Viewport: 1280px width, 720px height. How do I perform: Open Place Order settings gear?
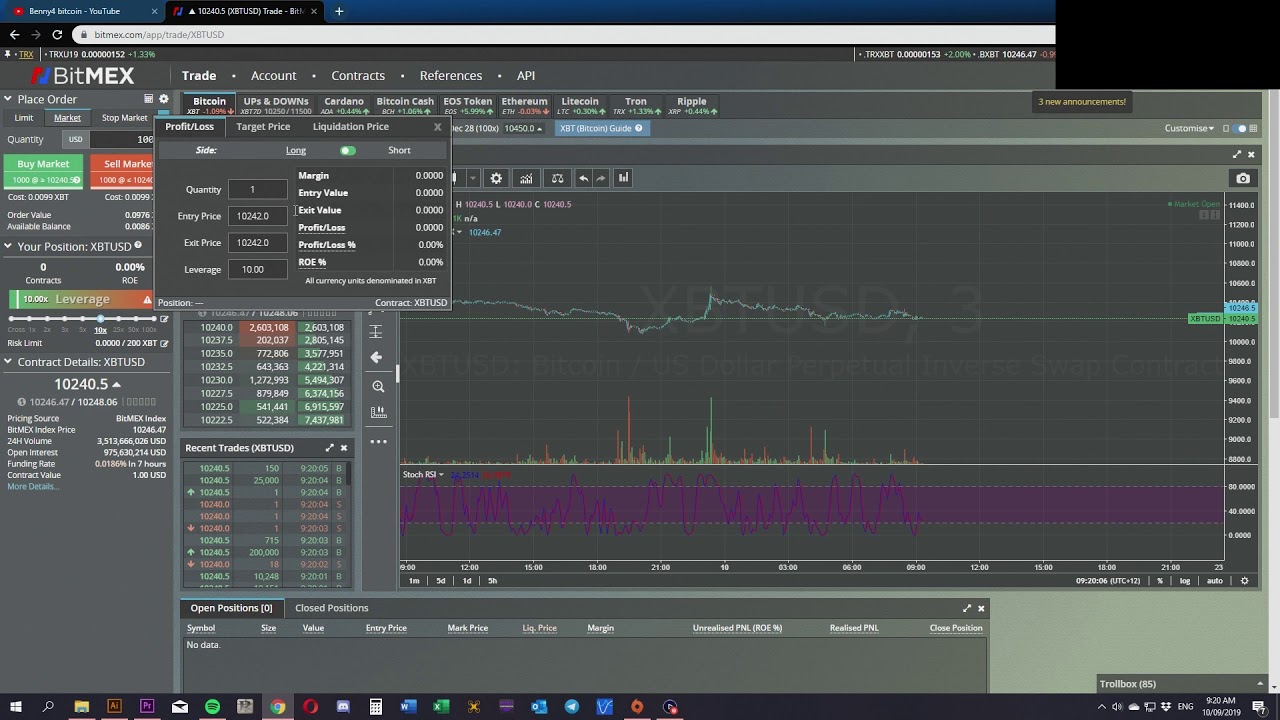[164, 99]
